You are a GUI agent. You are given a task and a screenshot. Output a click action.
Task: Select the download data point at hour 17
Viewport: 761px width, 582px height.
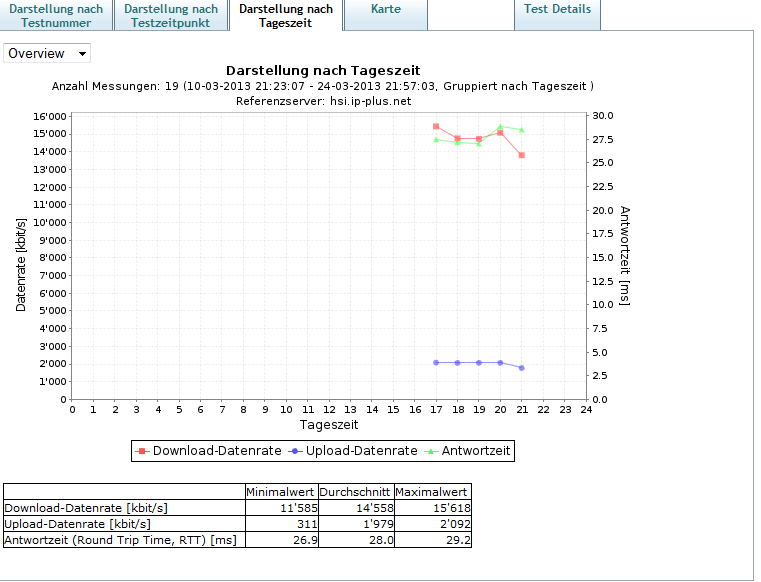436,126
